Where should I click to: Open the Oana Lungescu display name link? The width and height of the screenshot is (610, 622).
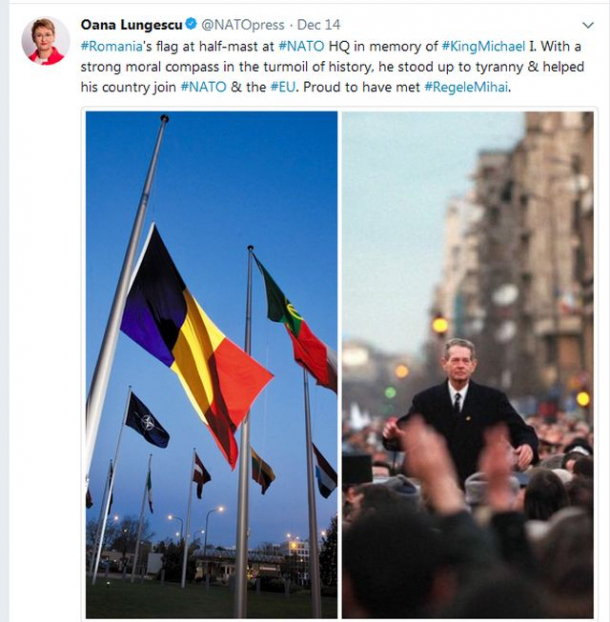pyautogui.click(x=131, y=25)
